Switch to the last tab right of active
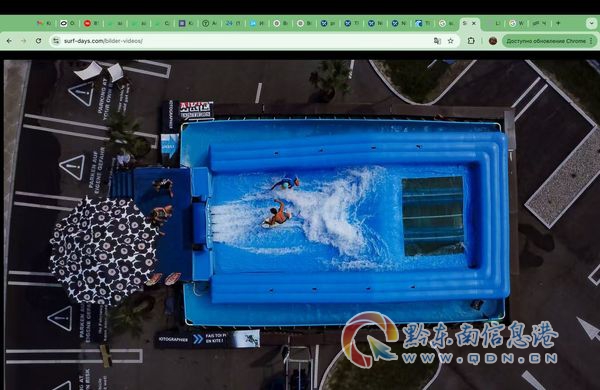 (x=539, y=23)
